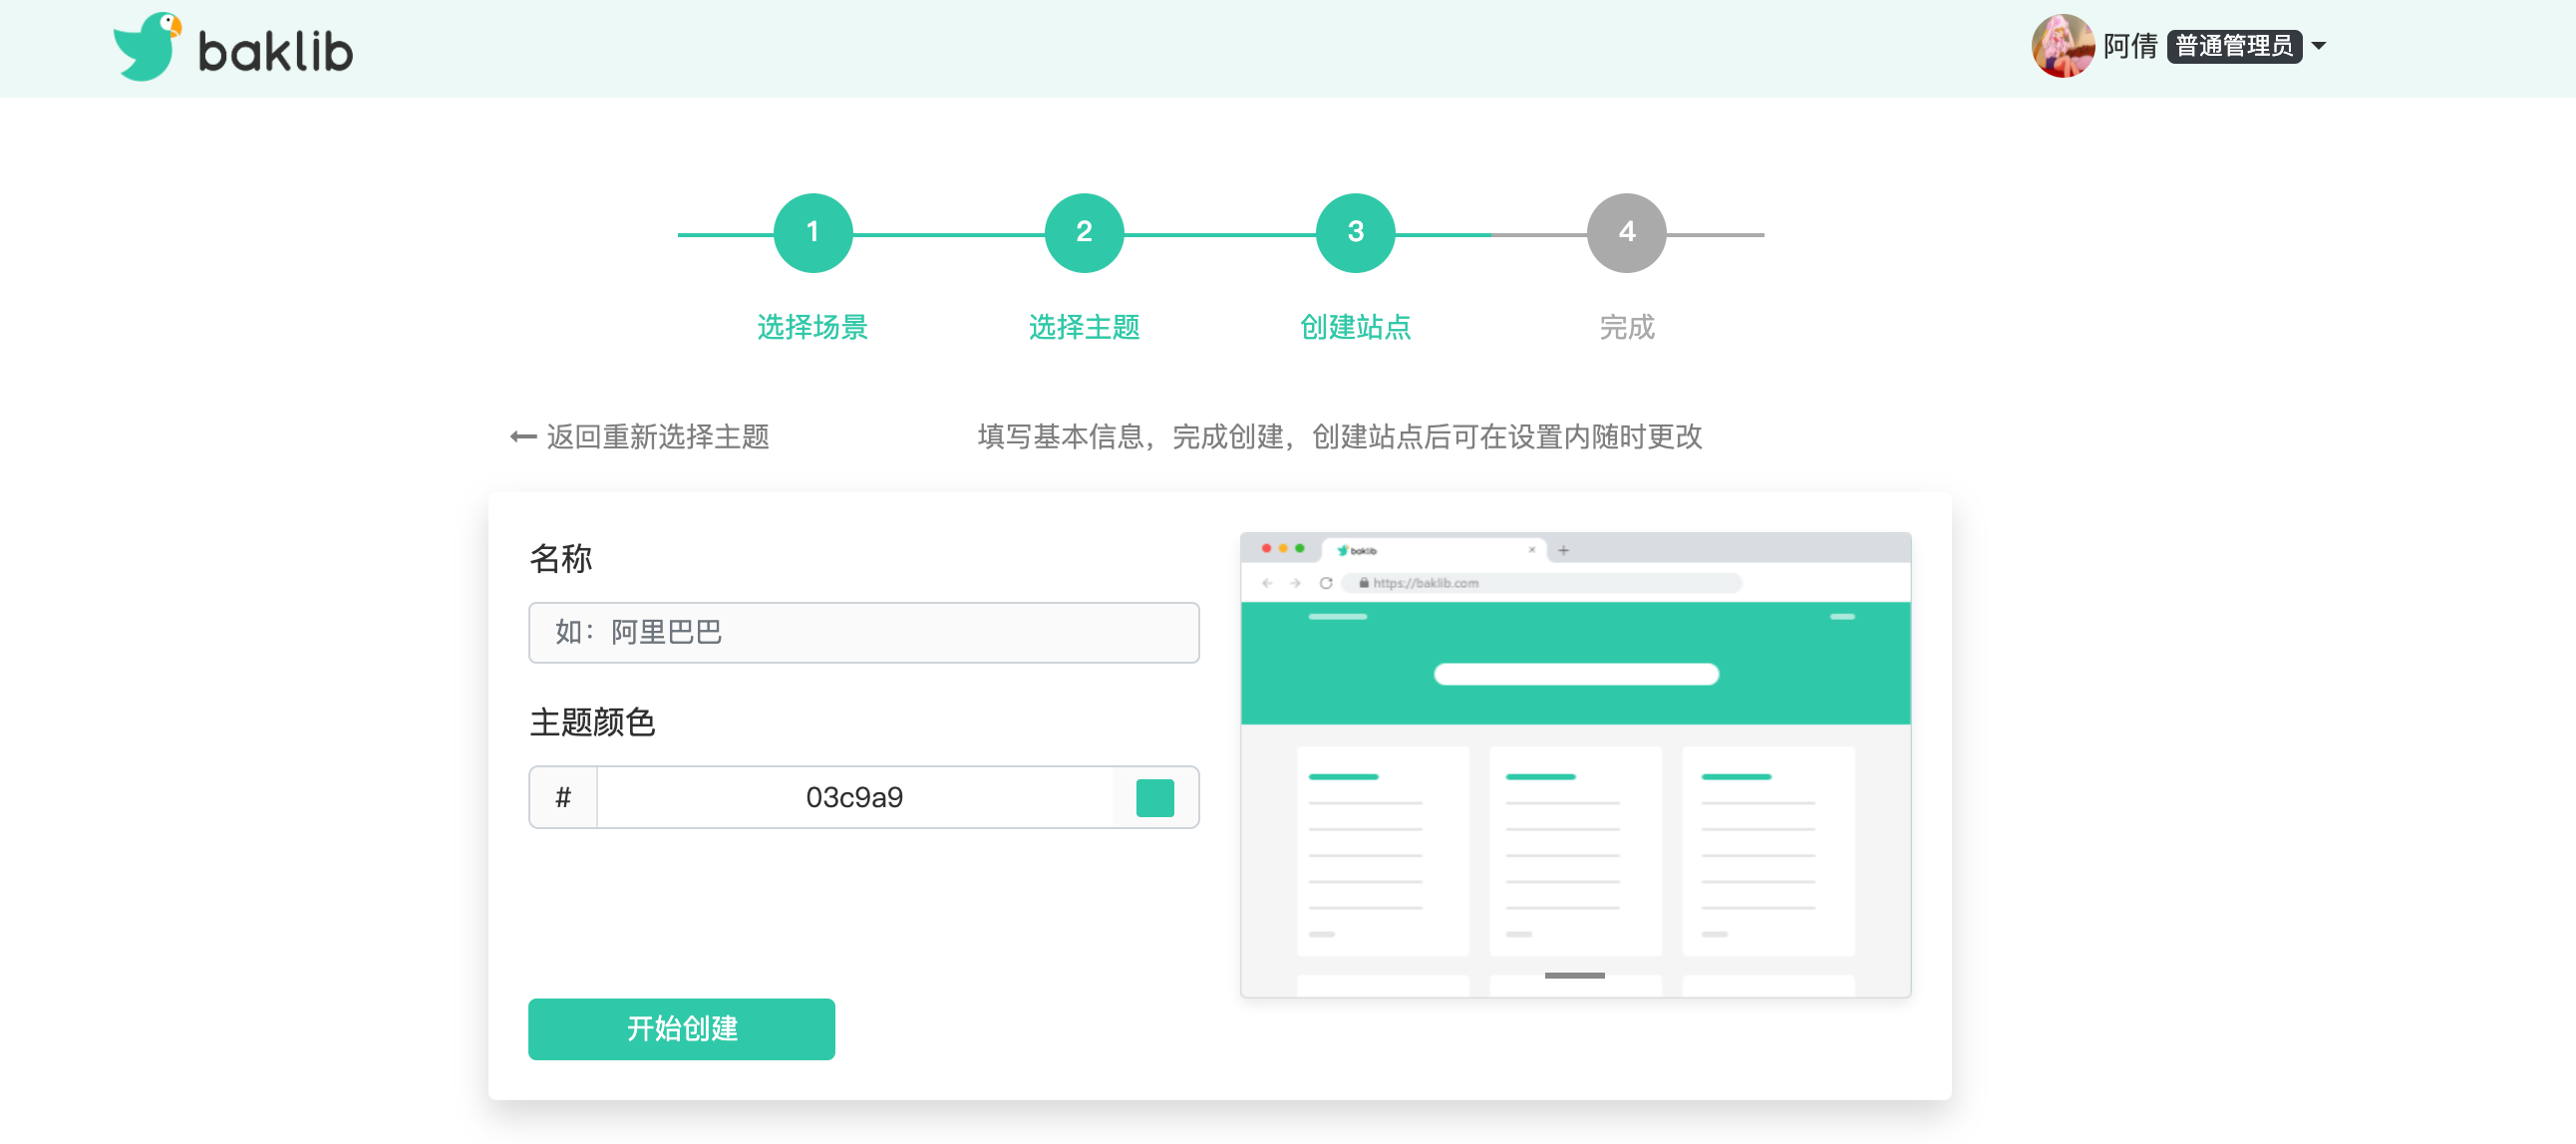Go to step 1 circle
Screen dimensions: 2576x1144
pos(812,232)
